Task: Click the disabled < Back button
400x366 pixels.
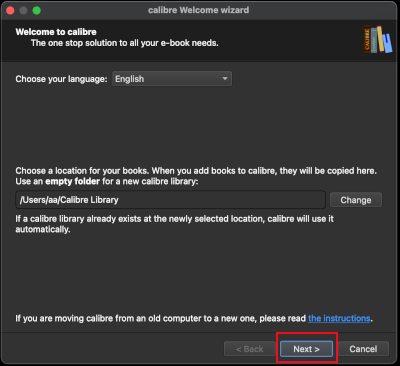Action: tap(250, 349)
